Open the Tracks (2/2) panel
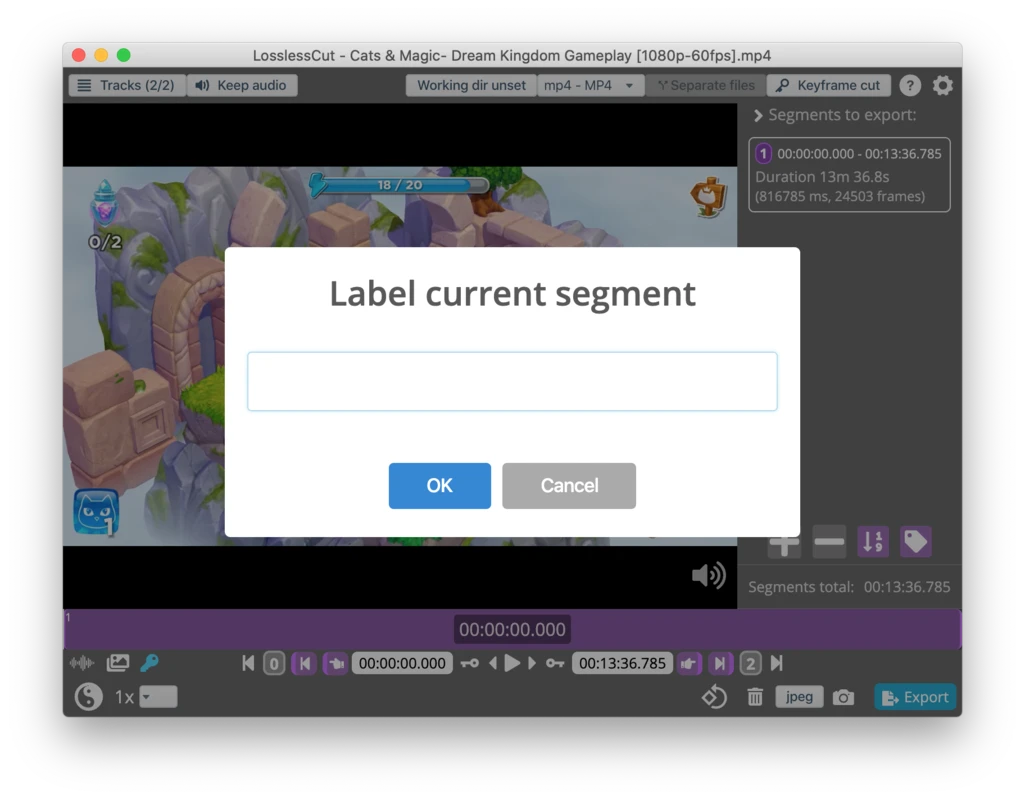This screenshot has height=800, width=1025. point(127,86)
